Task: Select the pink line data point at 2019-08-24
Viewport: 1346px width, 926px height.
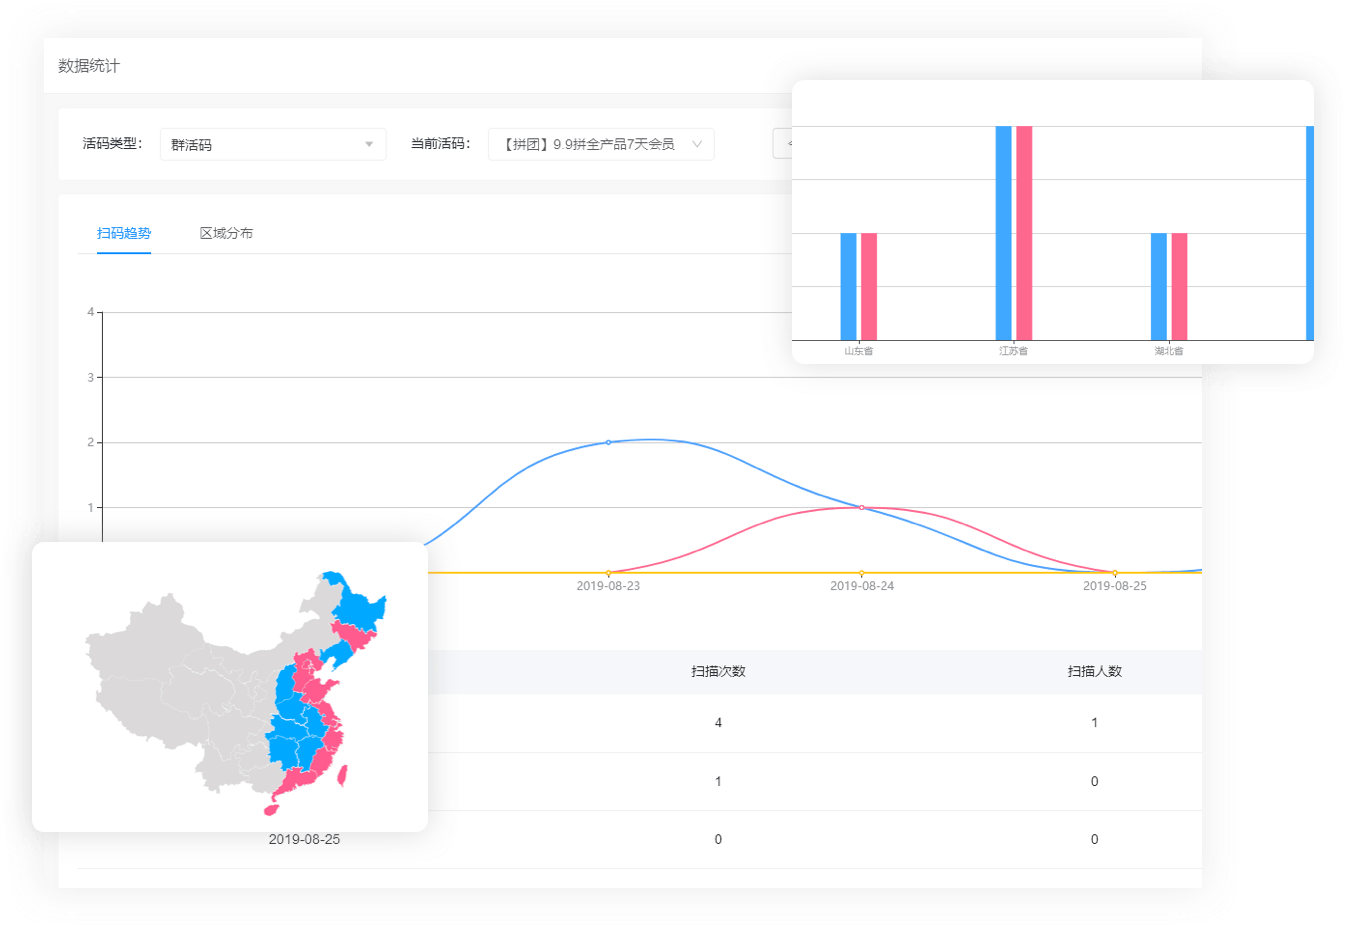Action: (x=861, y=508)
